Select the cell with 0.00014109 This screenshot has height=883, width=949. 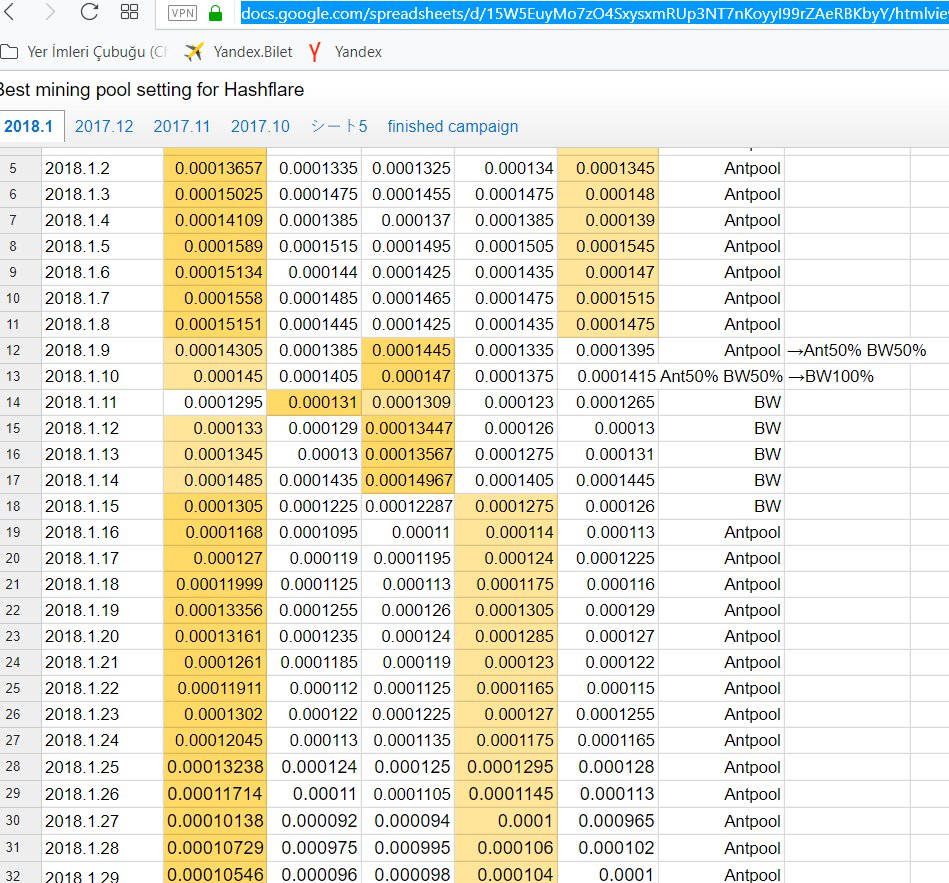pos(215,220)
